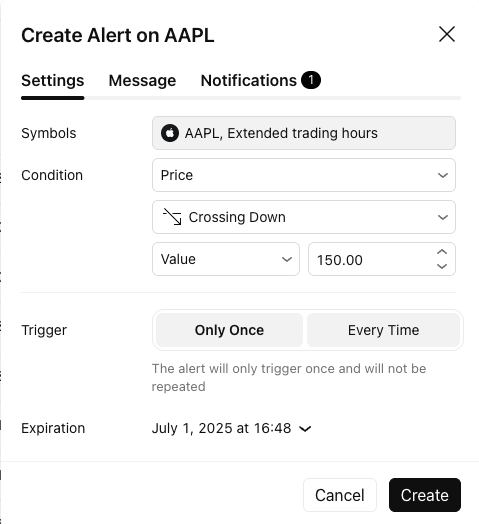Select Only Once trigger option

coord(229,330)
